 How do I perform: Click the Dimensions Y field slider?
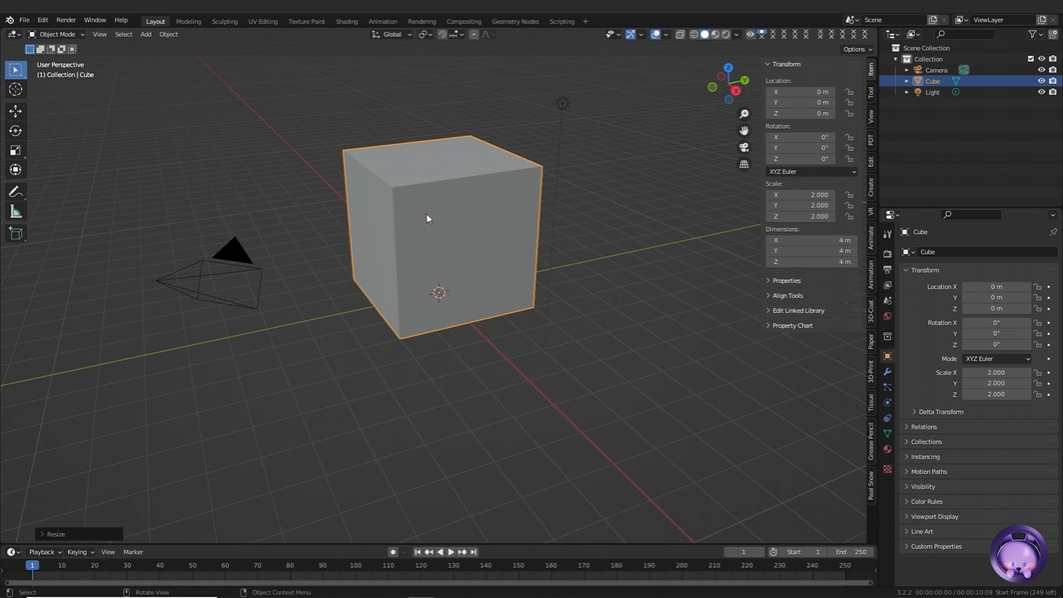pyautogui.click(x=811, y=251)
